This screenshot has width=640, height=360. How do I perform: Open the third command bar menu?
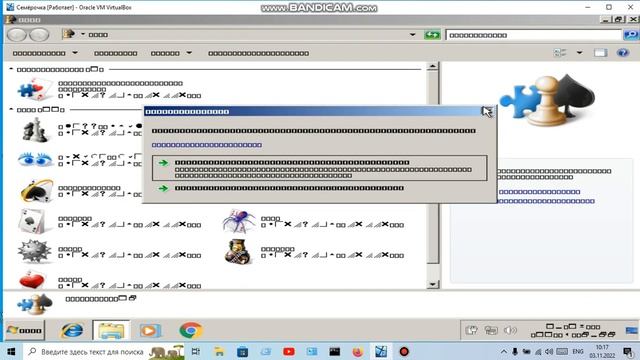(165, 53)
